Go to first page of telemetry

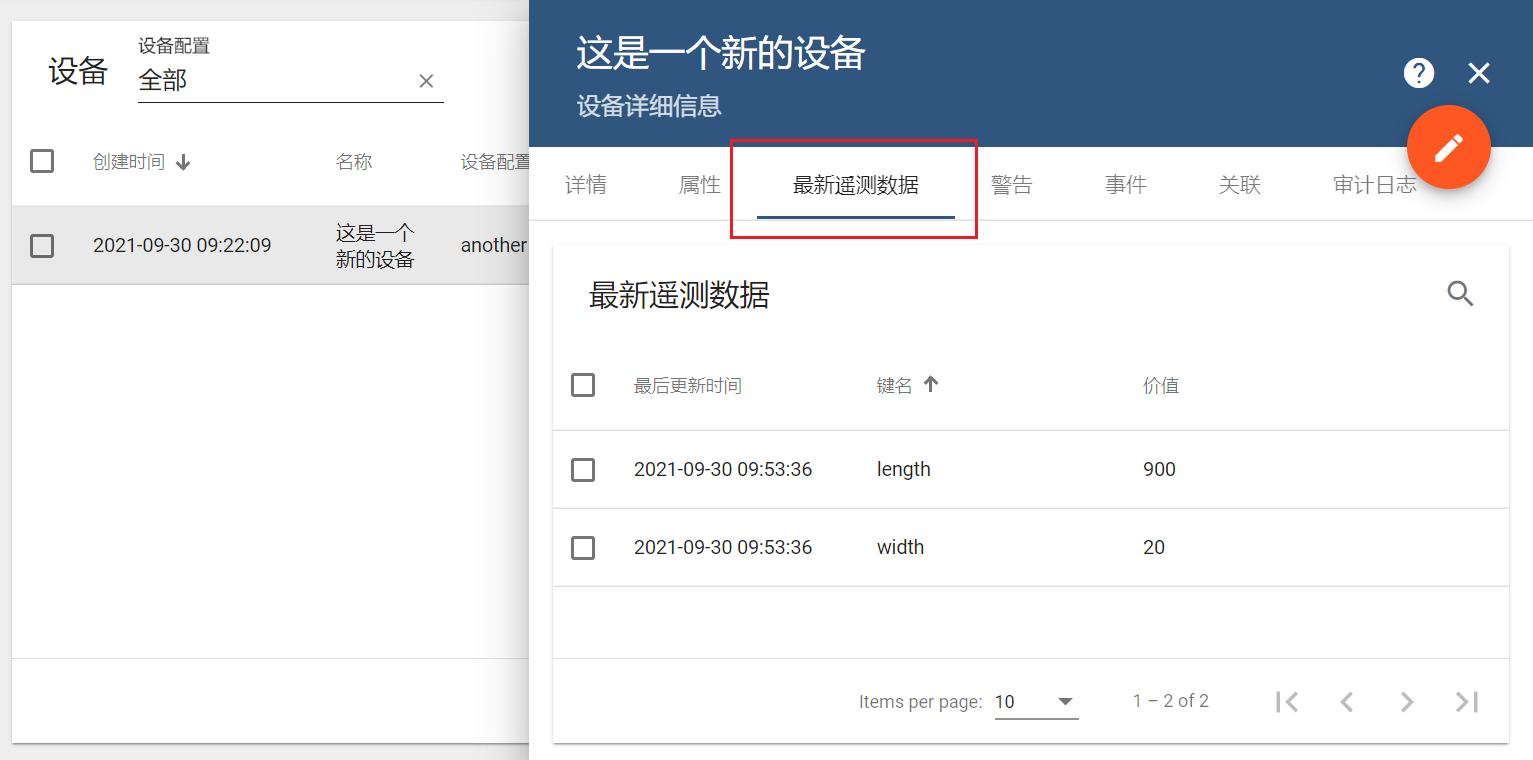1287,702
